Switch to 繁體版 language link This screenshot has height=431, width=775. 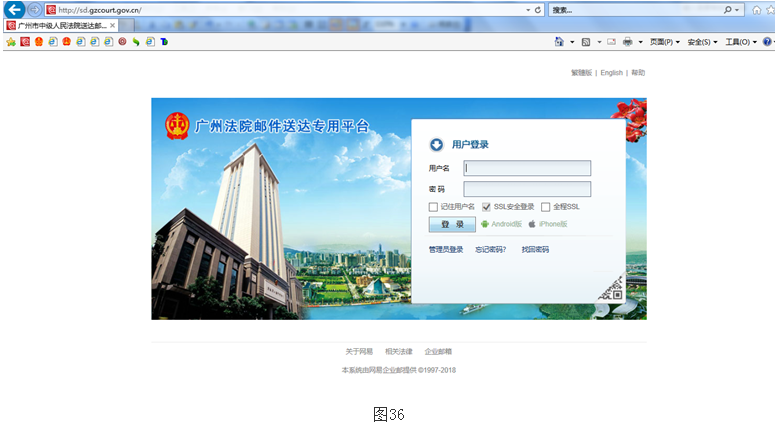coord(581,73)
